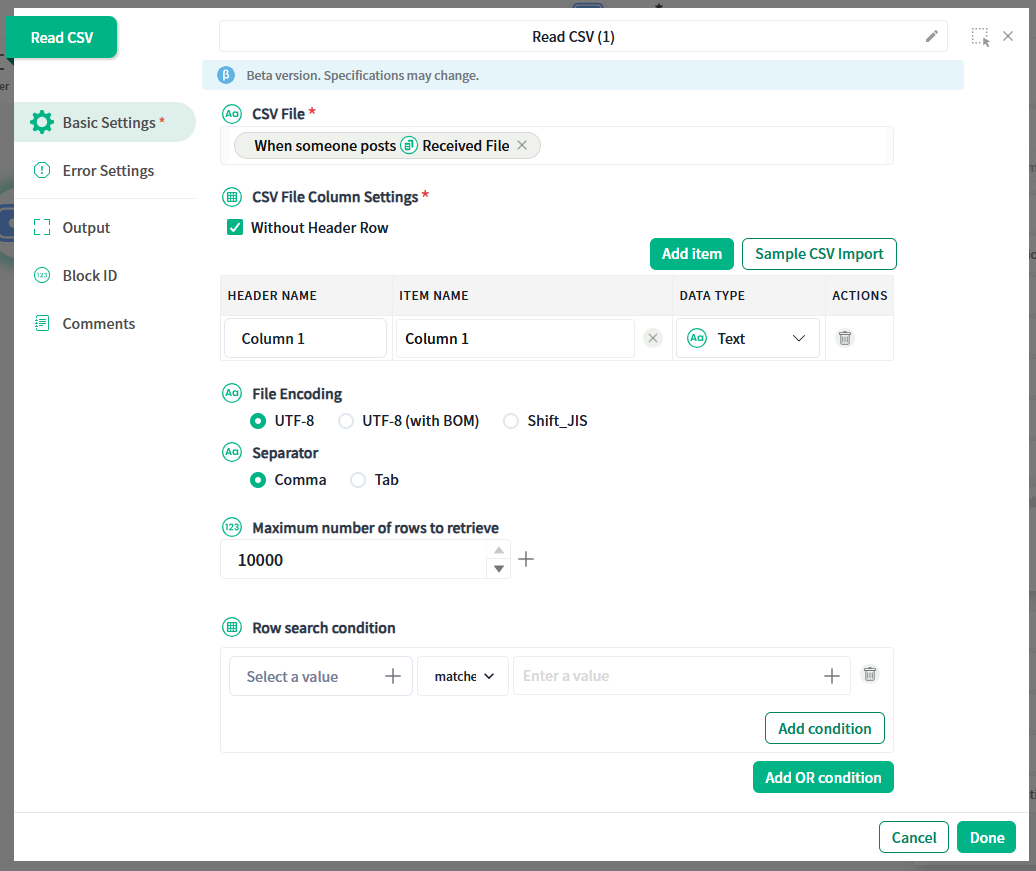Select the Shift_JIS encoding option
This screenshot has height=871, width=1036.
512,422
